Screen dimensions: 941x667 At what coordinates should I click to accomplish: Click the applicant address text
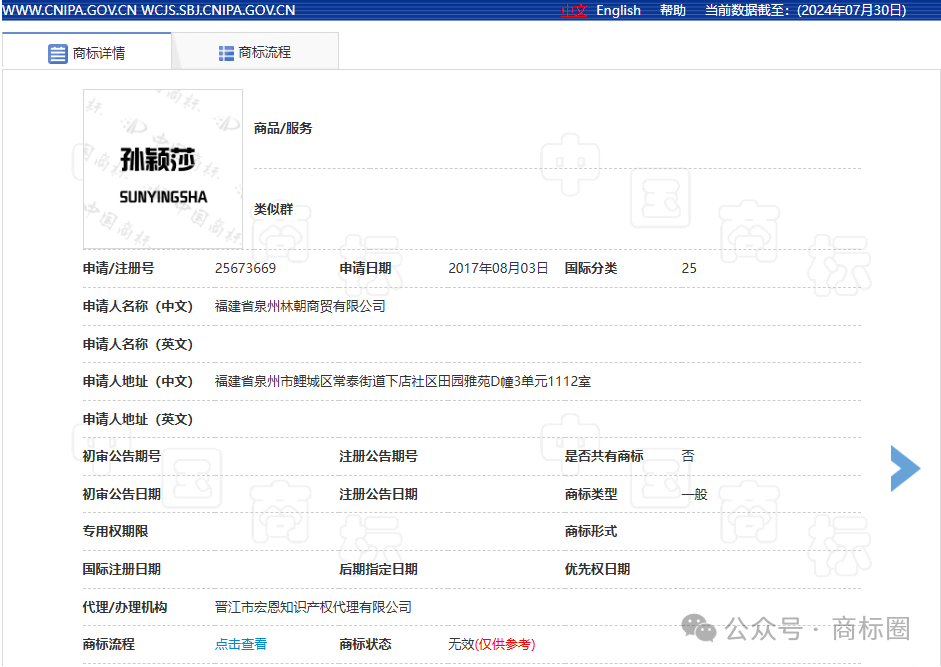403,381
